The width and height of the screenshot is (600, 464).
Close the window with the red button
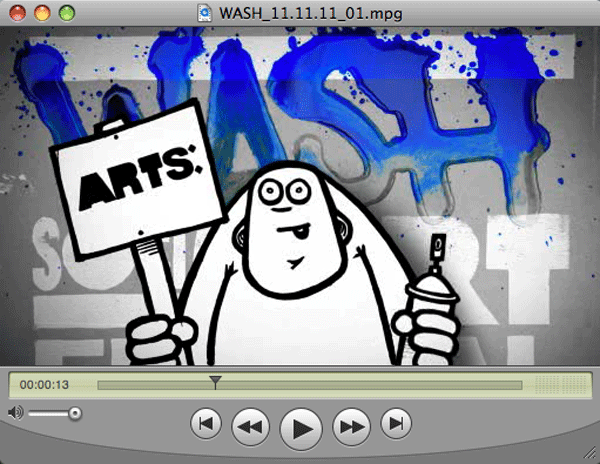[x=18, y=13]
